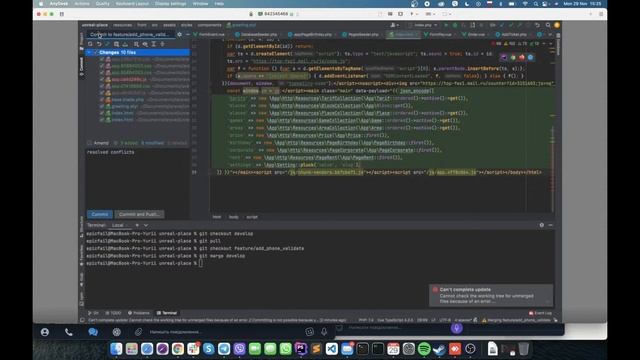Open the AnyDesk Actions menu
This screenshot has height=360, width=640.
point(82,4)
